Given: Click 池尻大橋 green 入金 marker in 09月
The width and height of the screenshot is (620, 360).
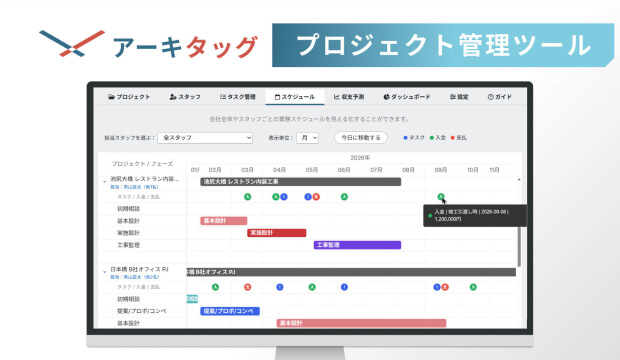Looking at the screenshot, I should tap(441, 197).
